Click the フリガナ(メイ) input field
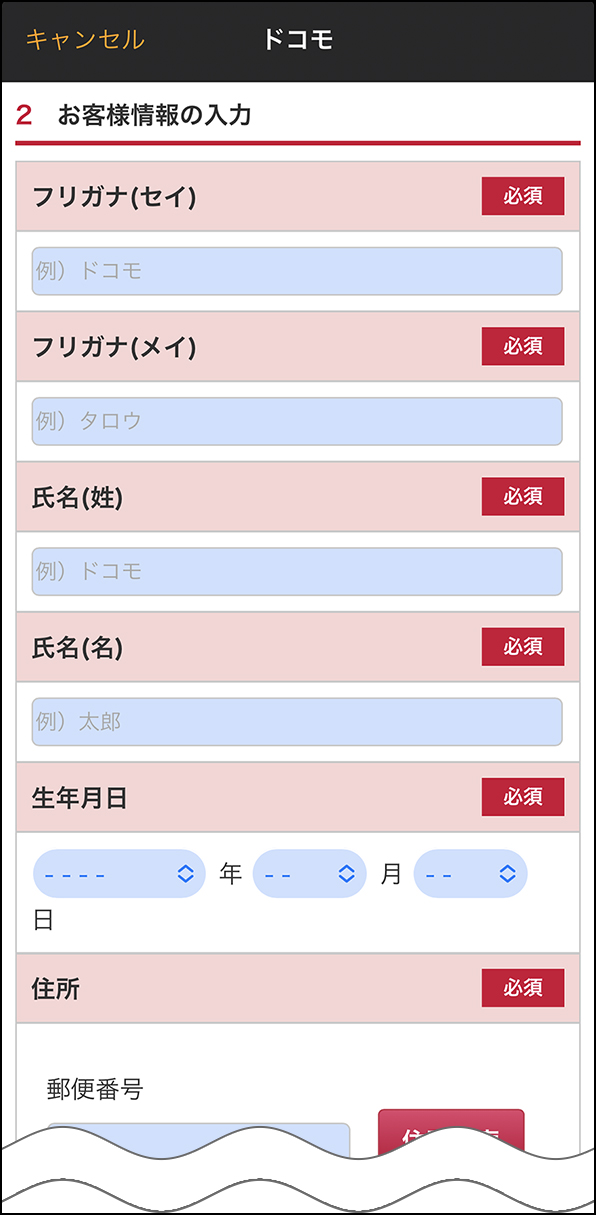The image size is (596, 1215). pyautogui.click(x=298, y=421)
